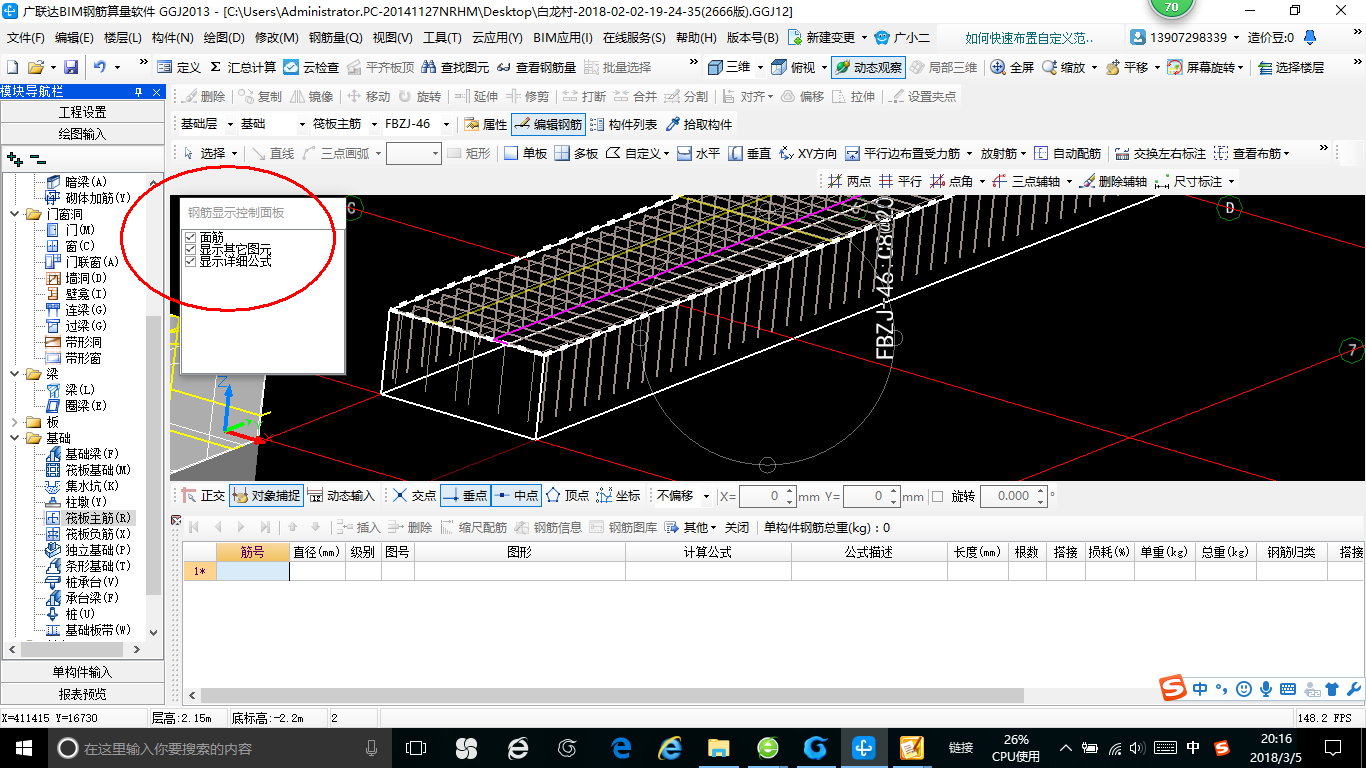Collapse 梁 tree node

[x=14, y=374]
